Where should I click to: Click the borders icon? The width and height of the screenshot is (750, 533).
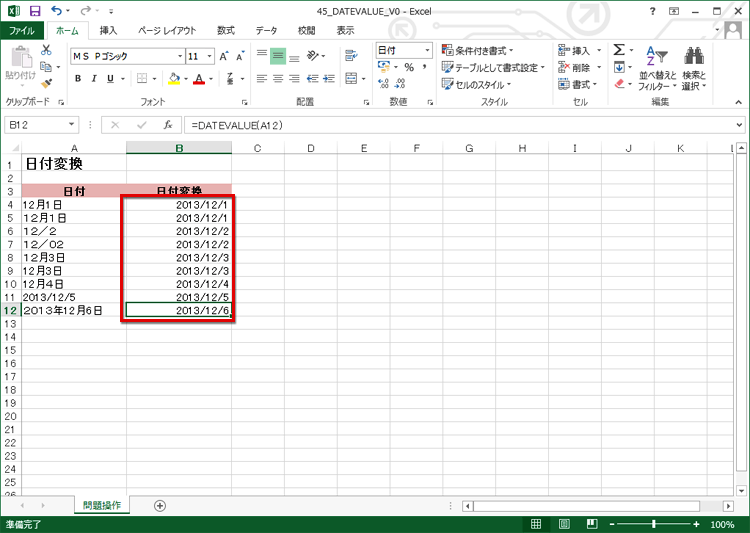(142, 78)
